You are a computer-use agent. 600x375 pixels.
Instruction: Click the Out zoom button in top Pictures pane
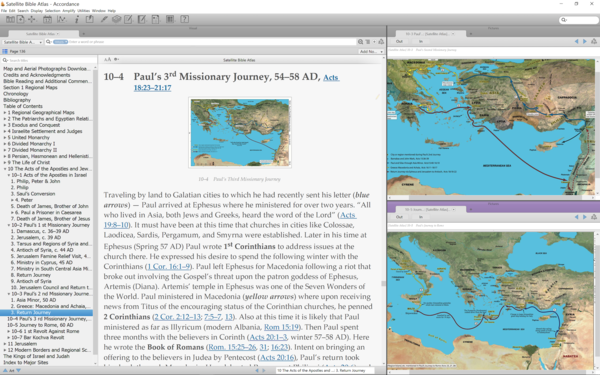click(399, 41)
